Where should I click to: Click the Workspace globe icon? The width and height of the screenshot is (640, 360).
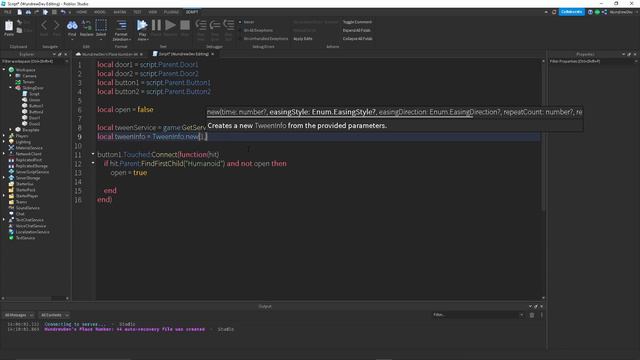click(11, 70)
